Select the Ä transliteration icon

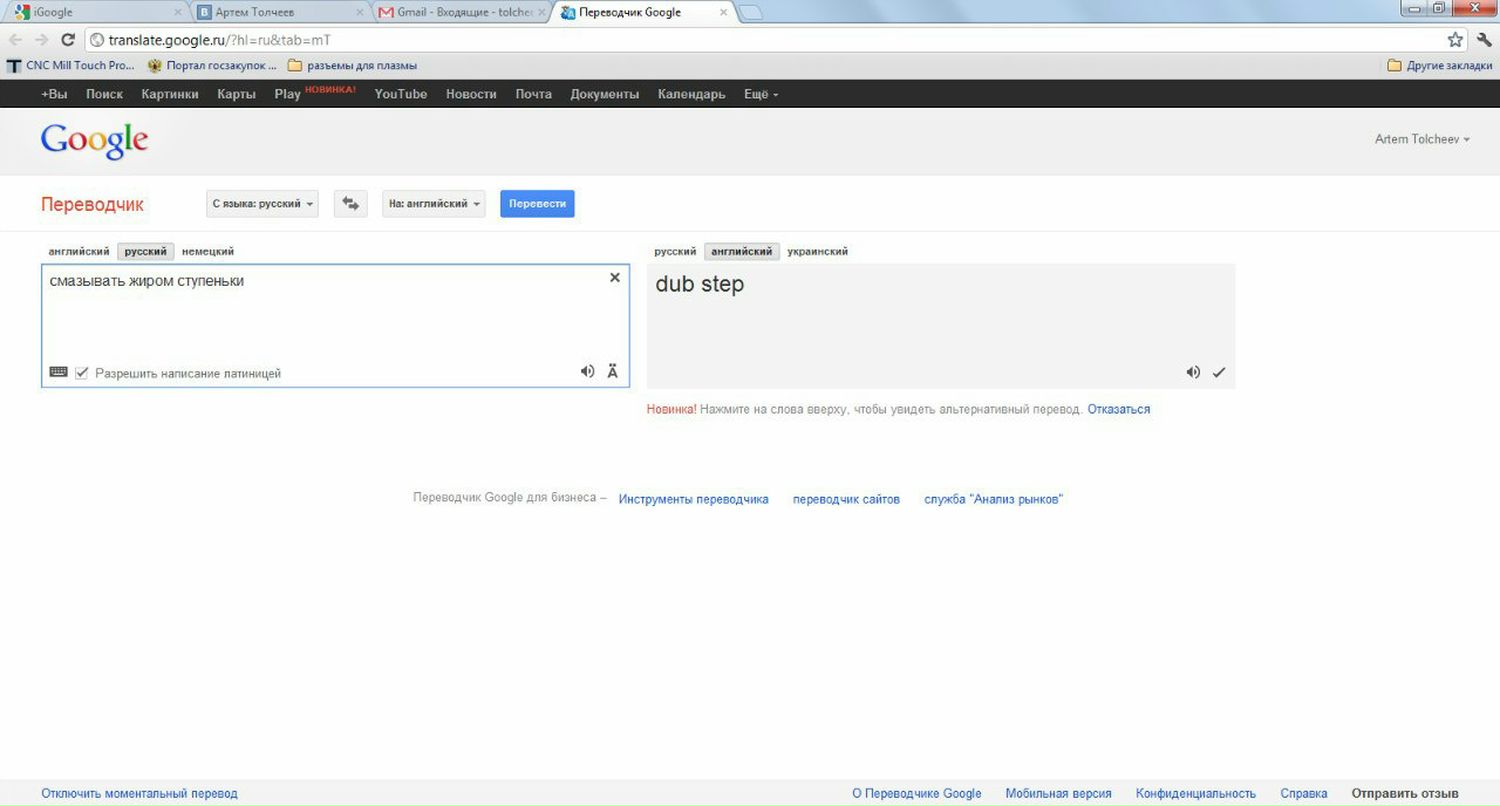(612, 370)
